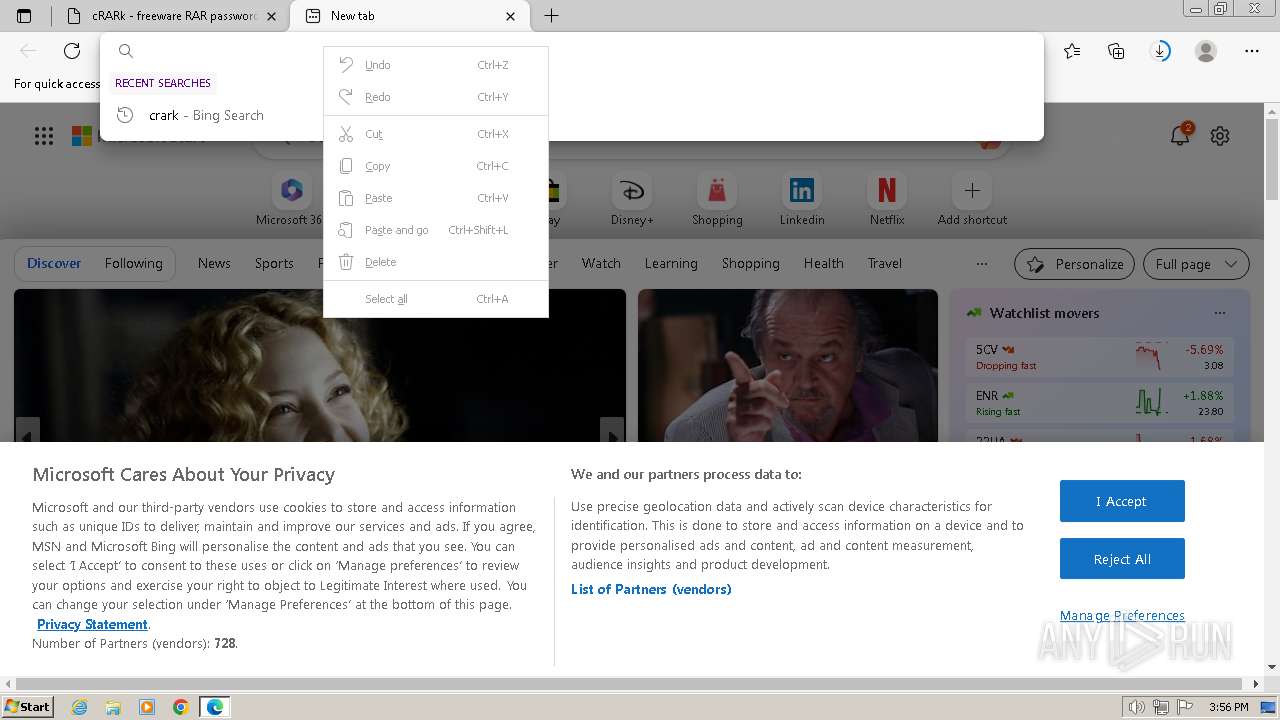Open the Favorites star icon

1072,51
